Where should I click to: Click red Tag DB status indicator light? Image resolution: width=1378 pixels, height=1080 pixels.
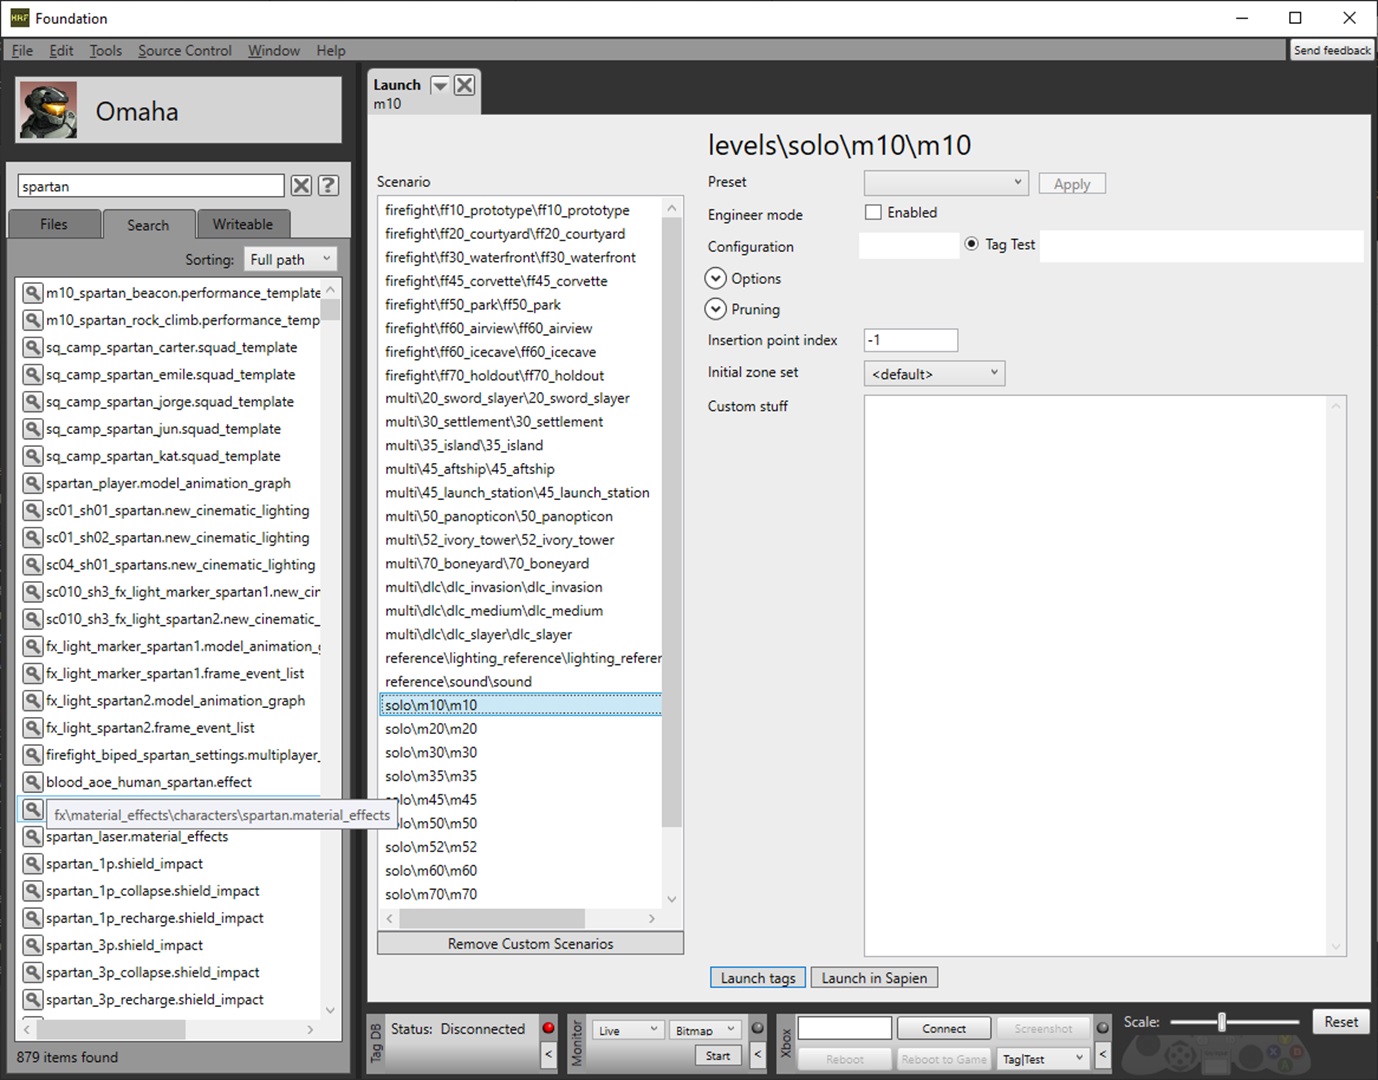coord(548,1028)
